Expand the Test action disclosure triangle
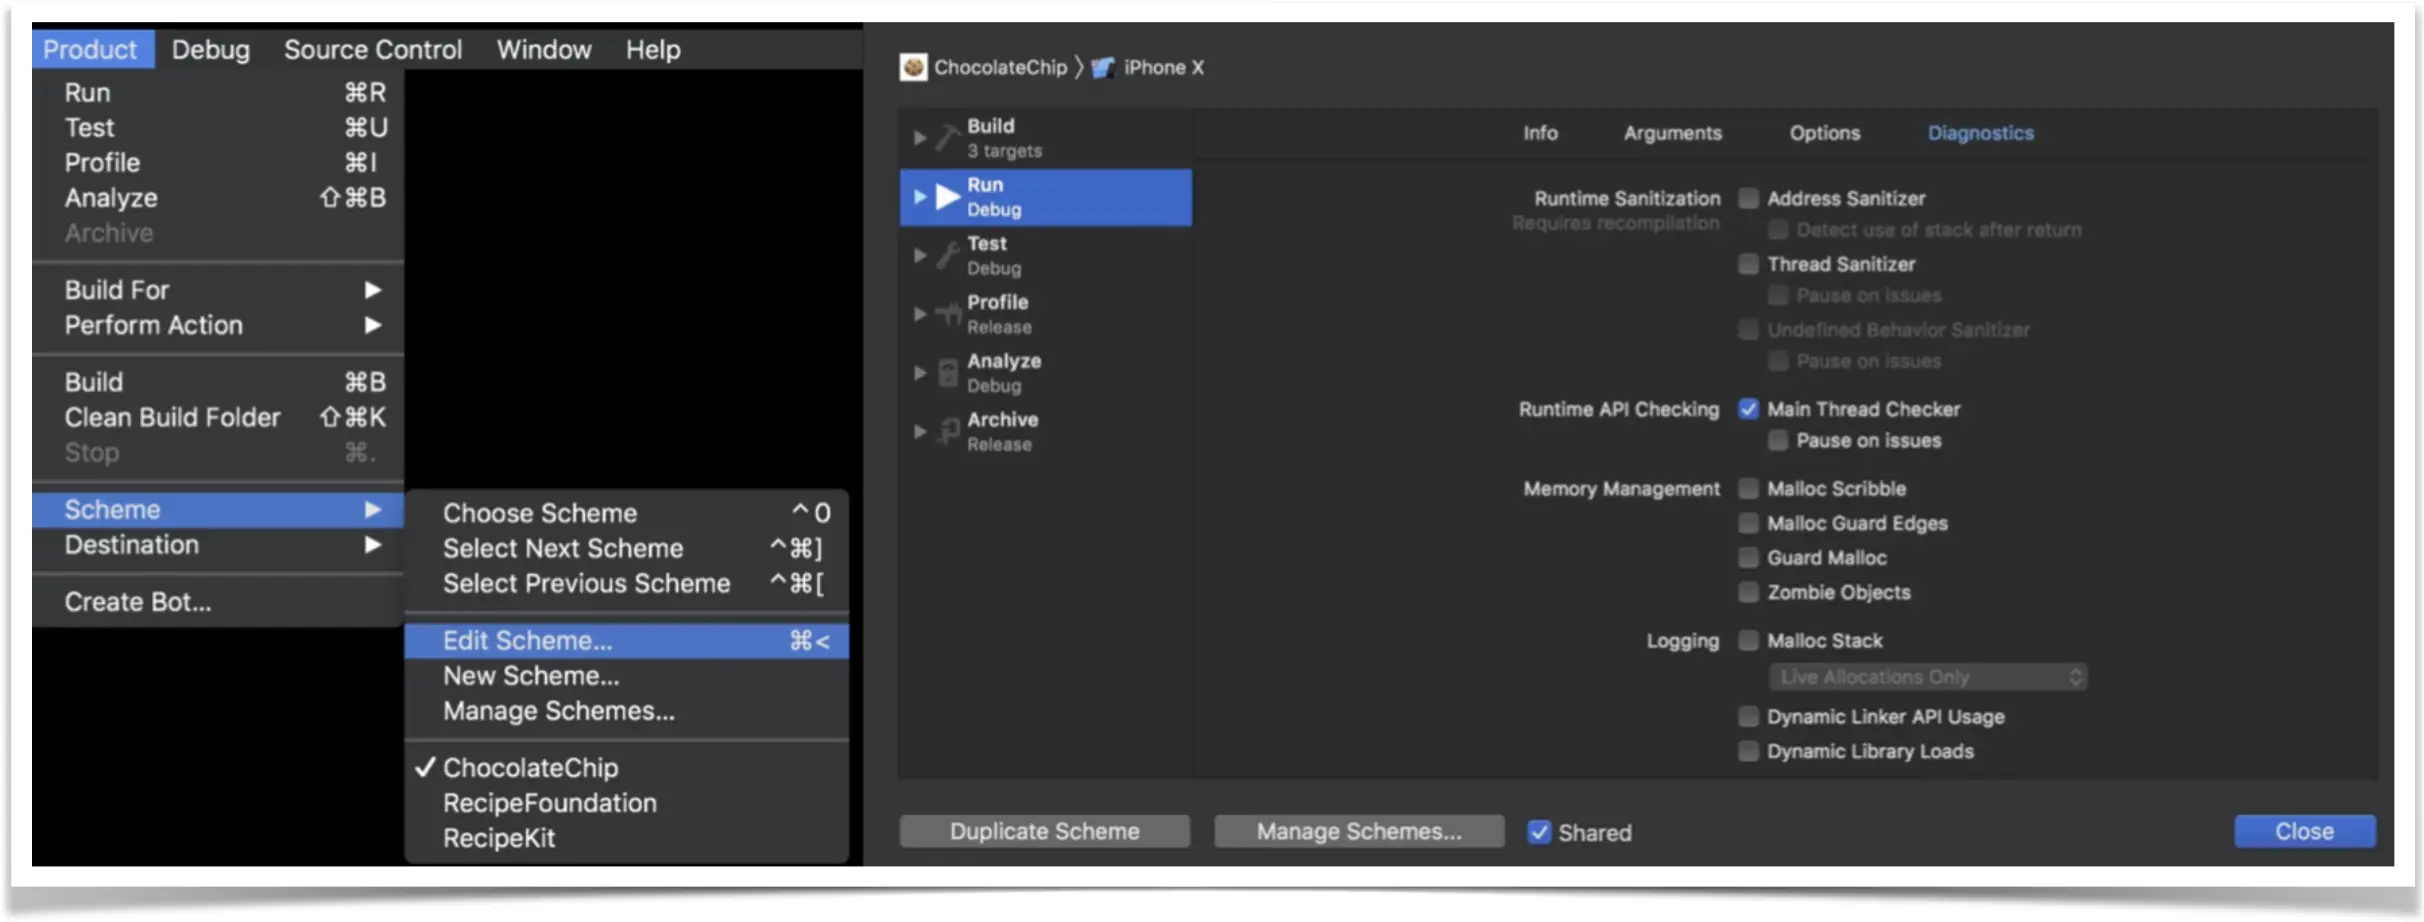Image resolution: width=2424 pixels, height=922 pixels. pyautogui.click(x=919, y=256)
